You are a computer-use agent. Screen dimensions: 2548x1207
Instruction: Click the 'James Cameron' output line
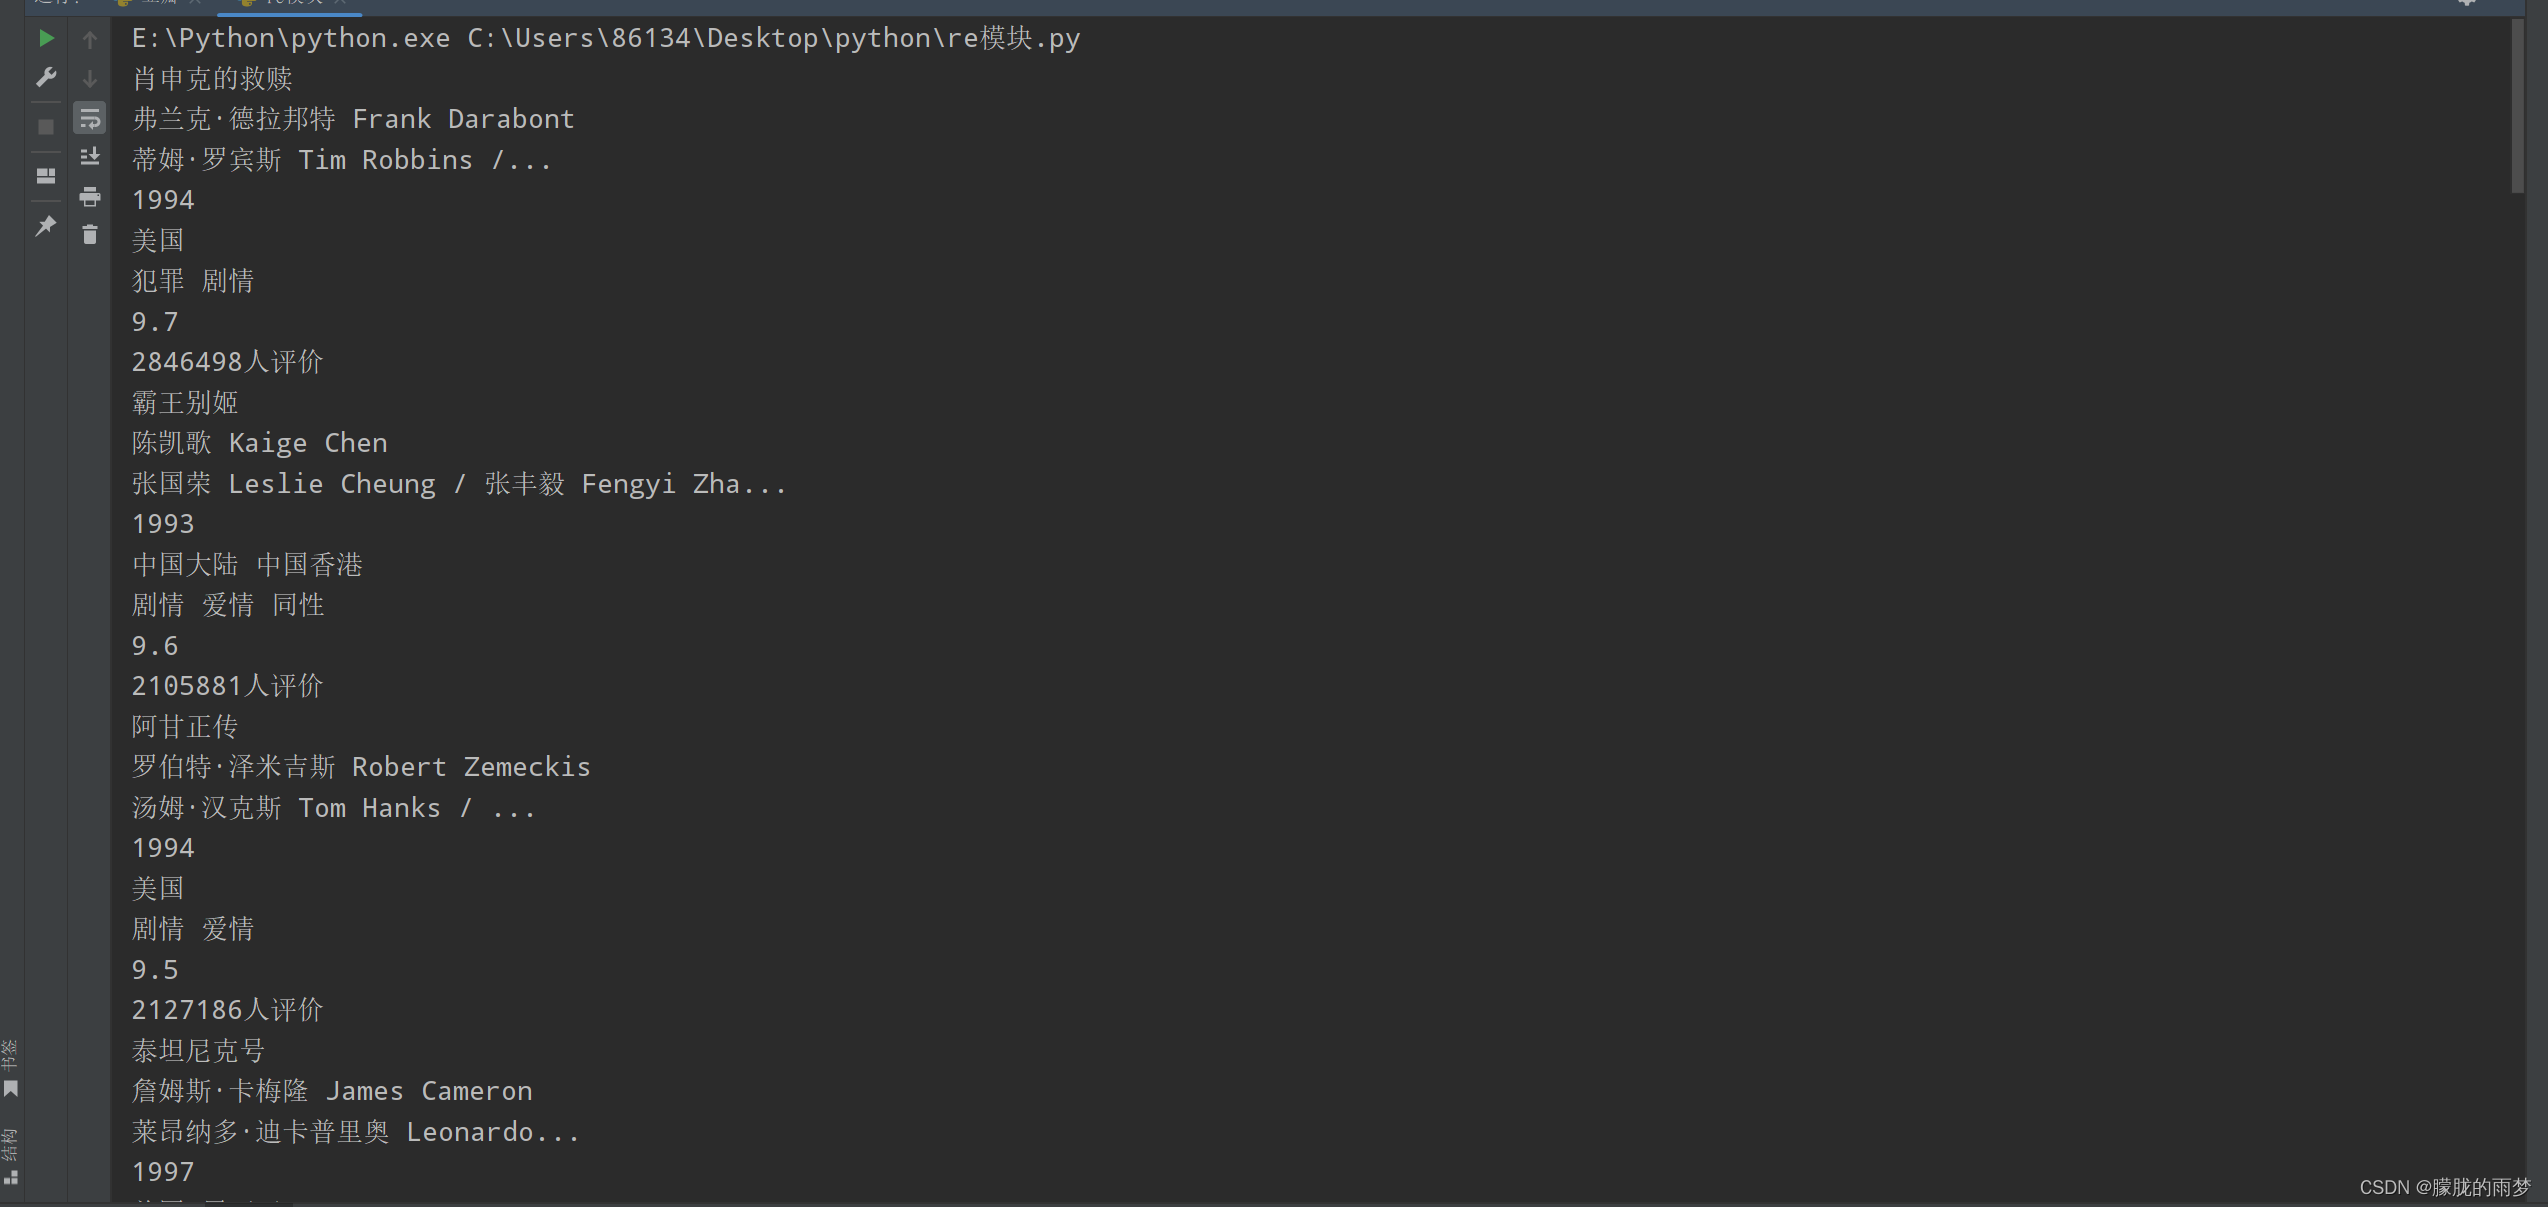(332, 1091)
